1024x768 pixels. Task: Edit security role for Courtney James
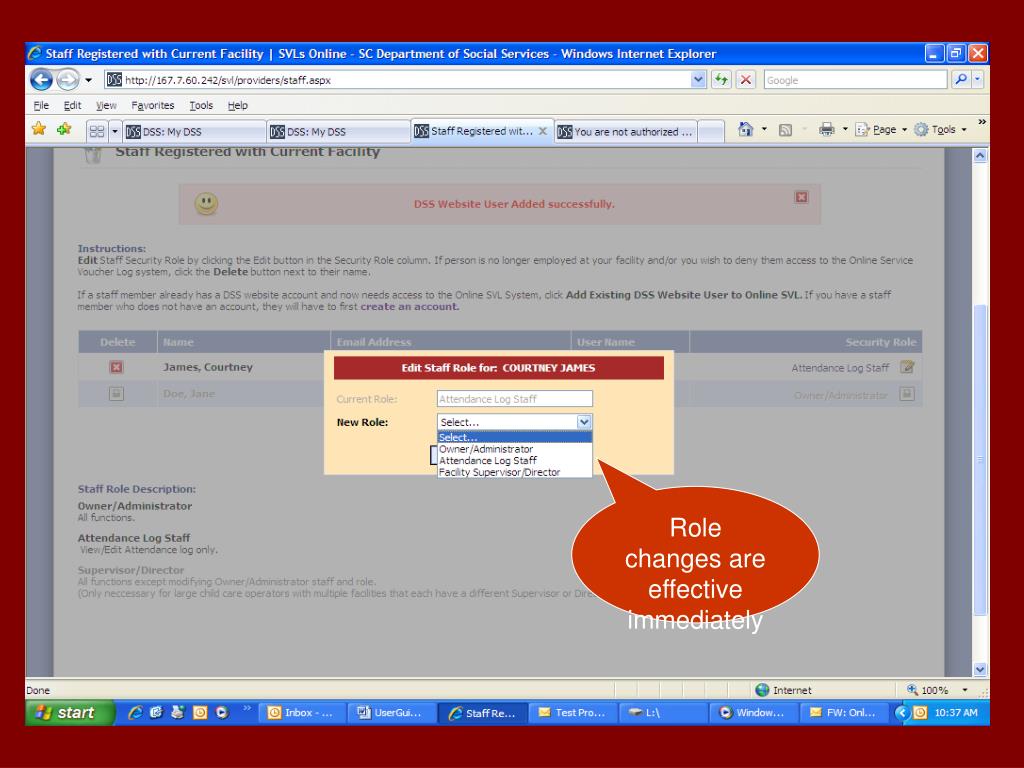(x=906, y=367)
